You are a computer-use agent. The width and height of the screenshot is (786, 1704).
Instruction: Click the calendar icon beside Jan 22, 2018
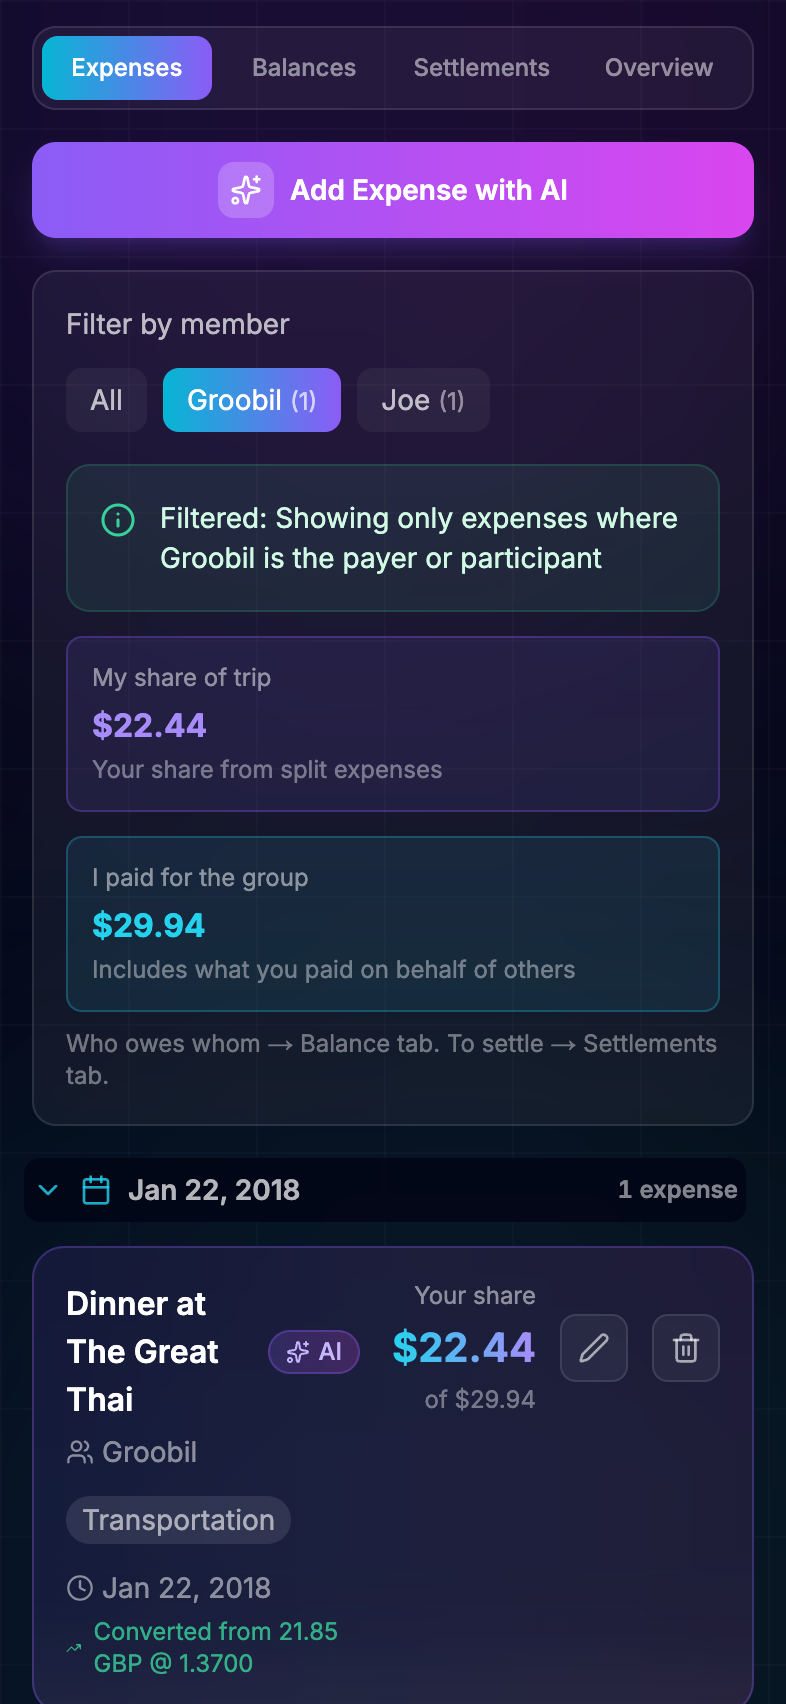[96, 1190]
